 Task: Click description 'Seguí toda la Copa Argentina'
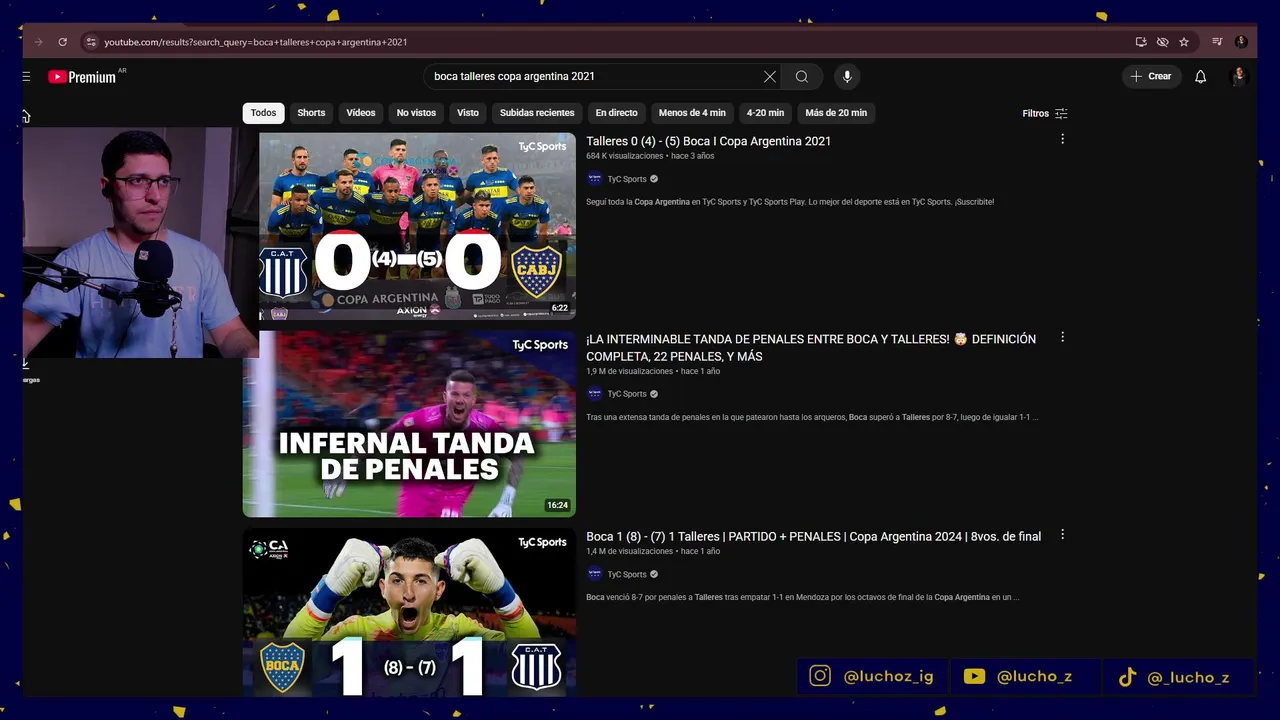[x=790, y=202]
